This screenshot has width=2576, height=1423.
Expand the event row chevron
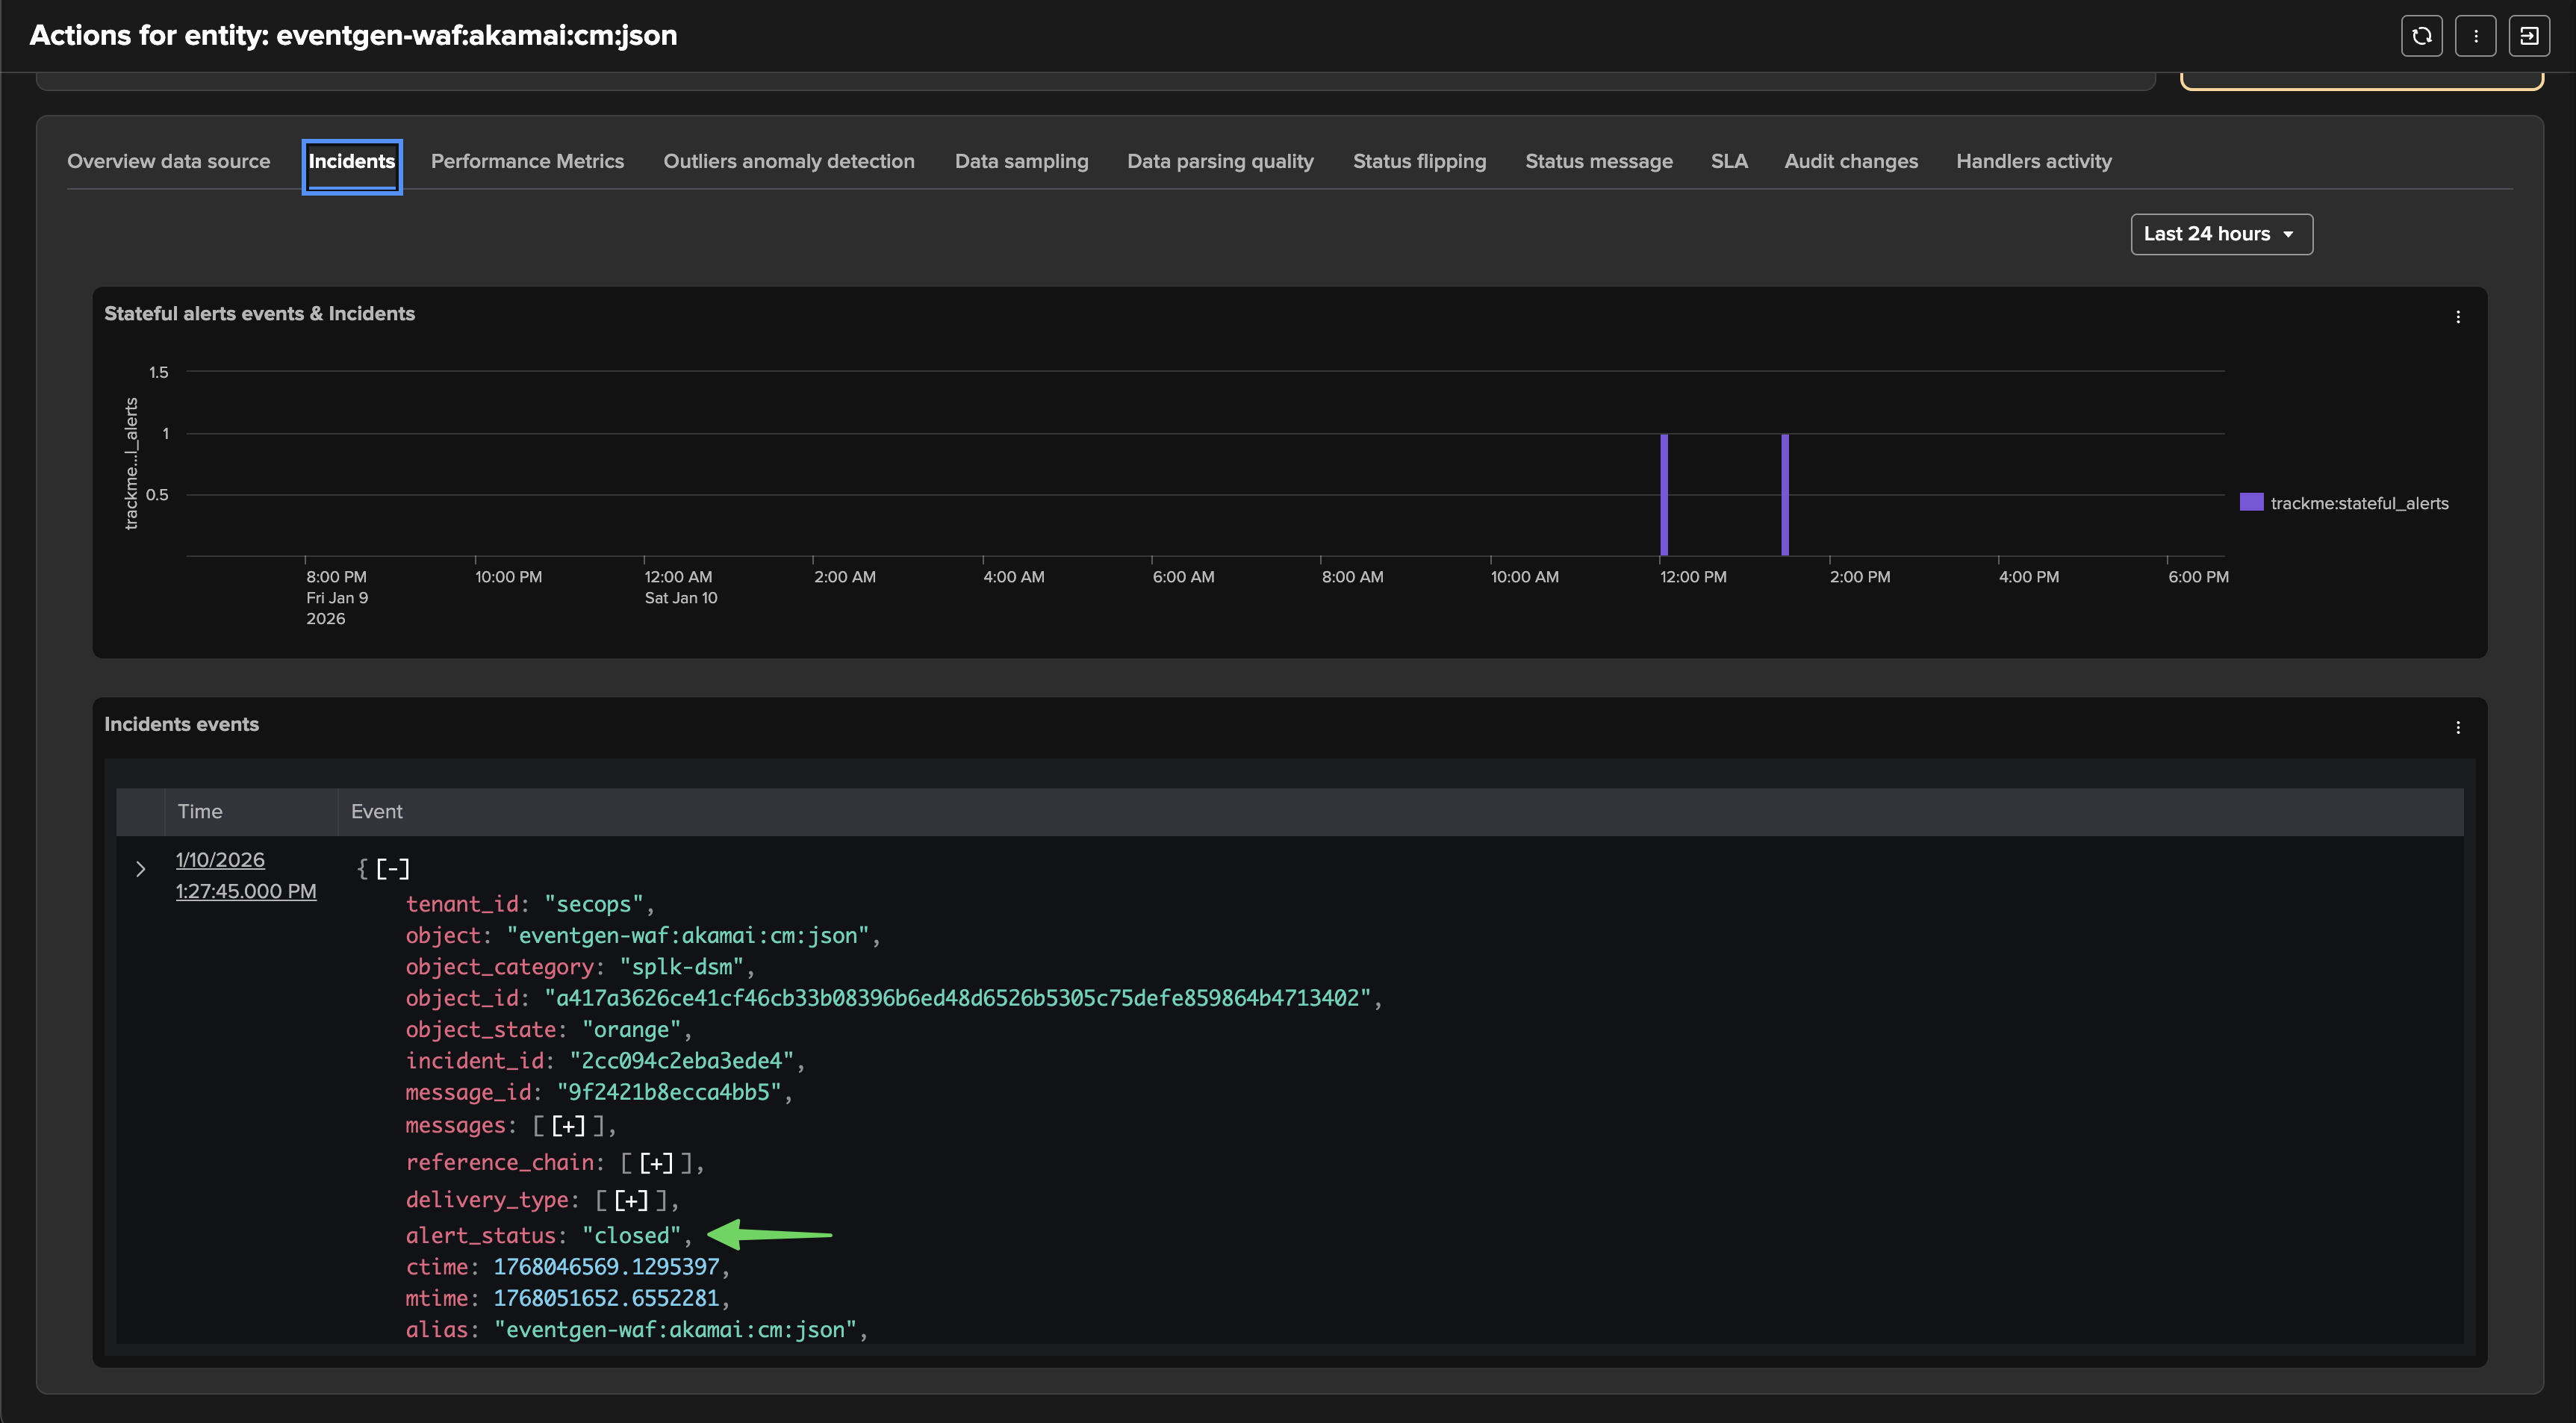tap(140, 869)
